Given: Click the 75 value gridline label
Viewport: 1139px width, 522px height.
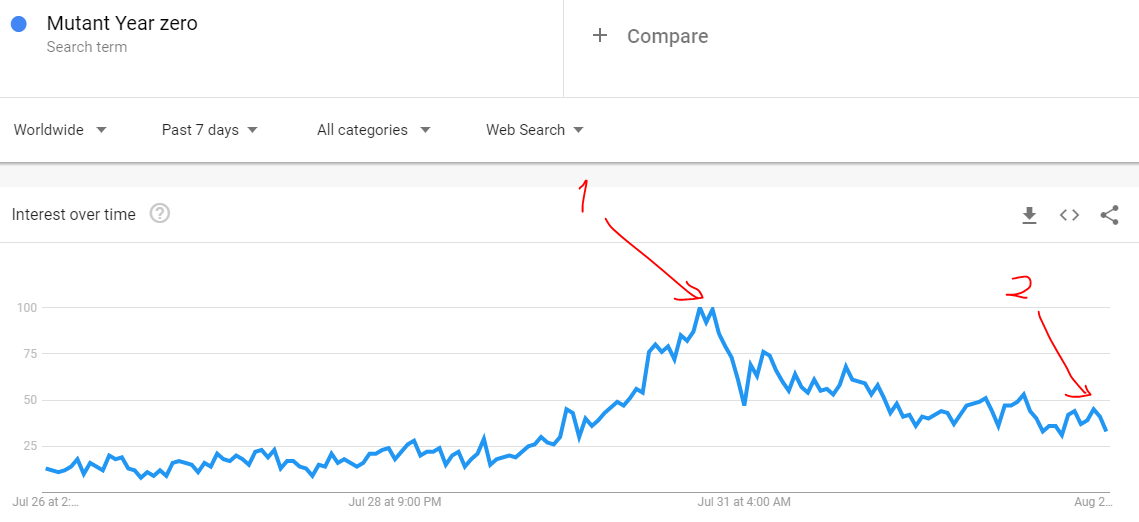Looking at the screenshot, I should 27,354.
